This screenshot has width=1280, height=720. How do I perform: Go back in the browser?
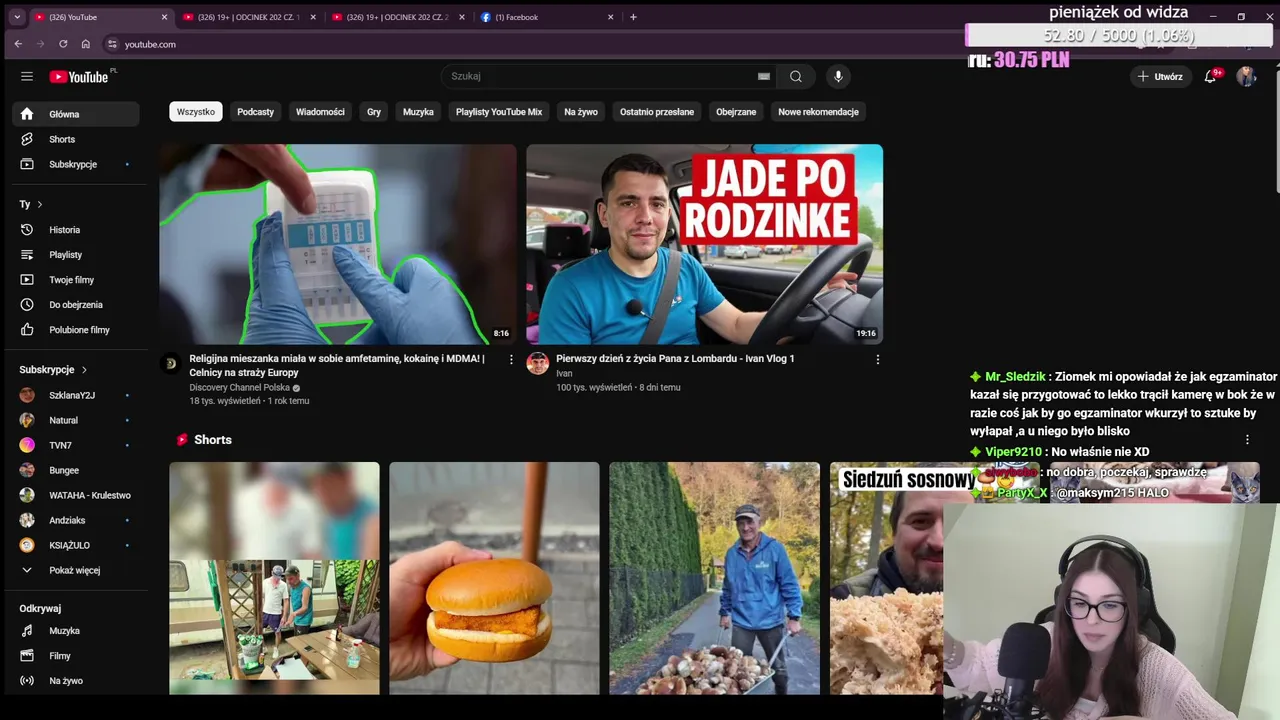(x=18, y=44)
